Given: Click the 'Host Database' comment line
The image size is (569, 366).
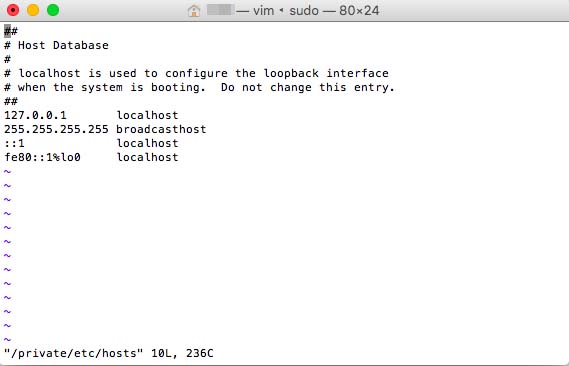Looking at the screenshot, I should tap(56, 45).
